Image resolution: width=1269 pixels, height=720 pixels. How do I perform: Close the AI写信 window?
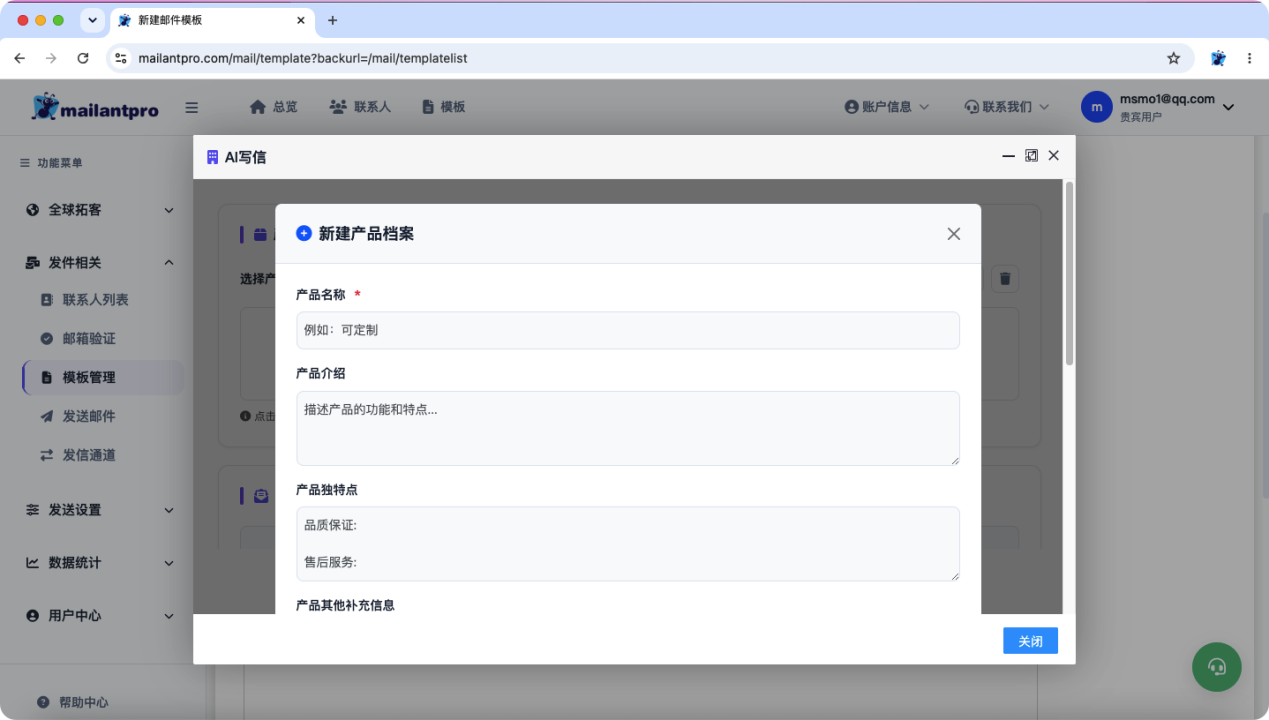(1054, 156)
